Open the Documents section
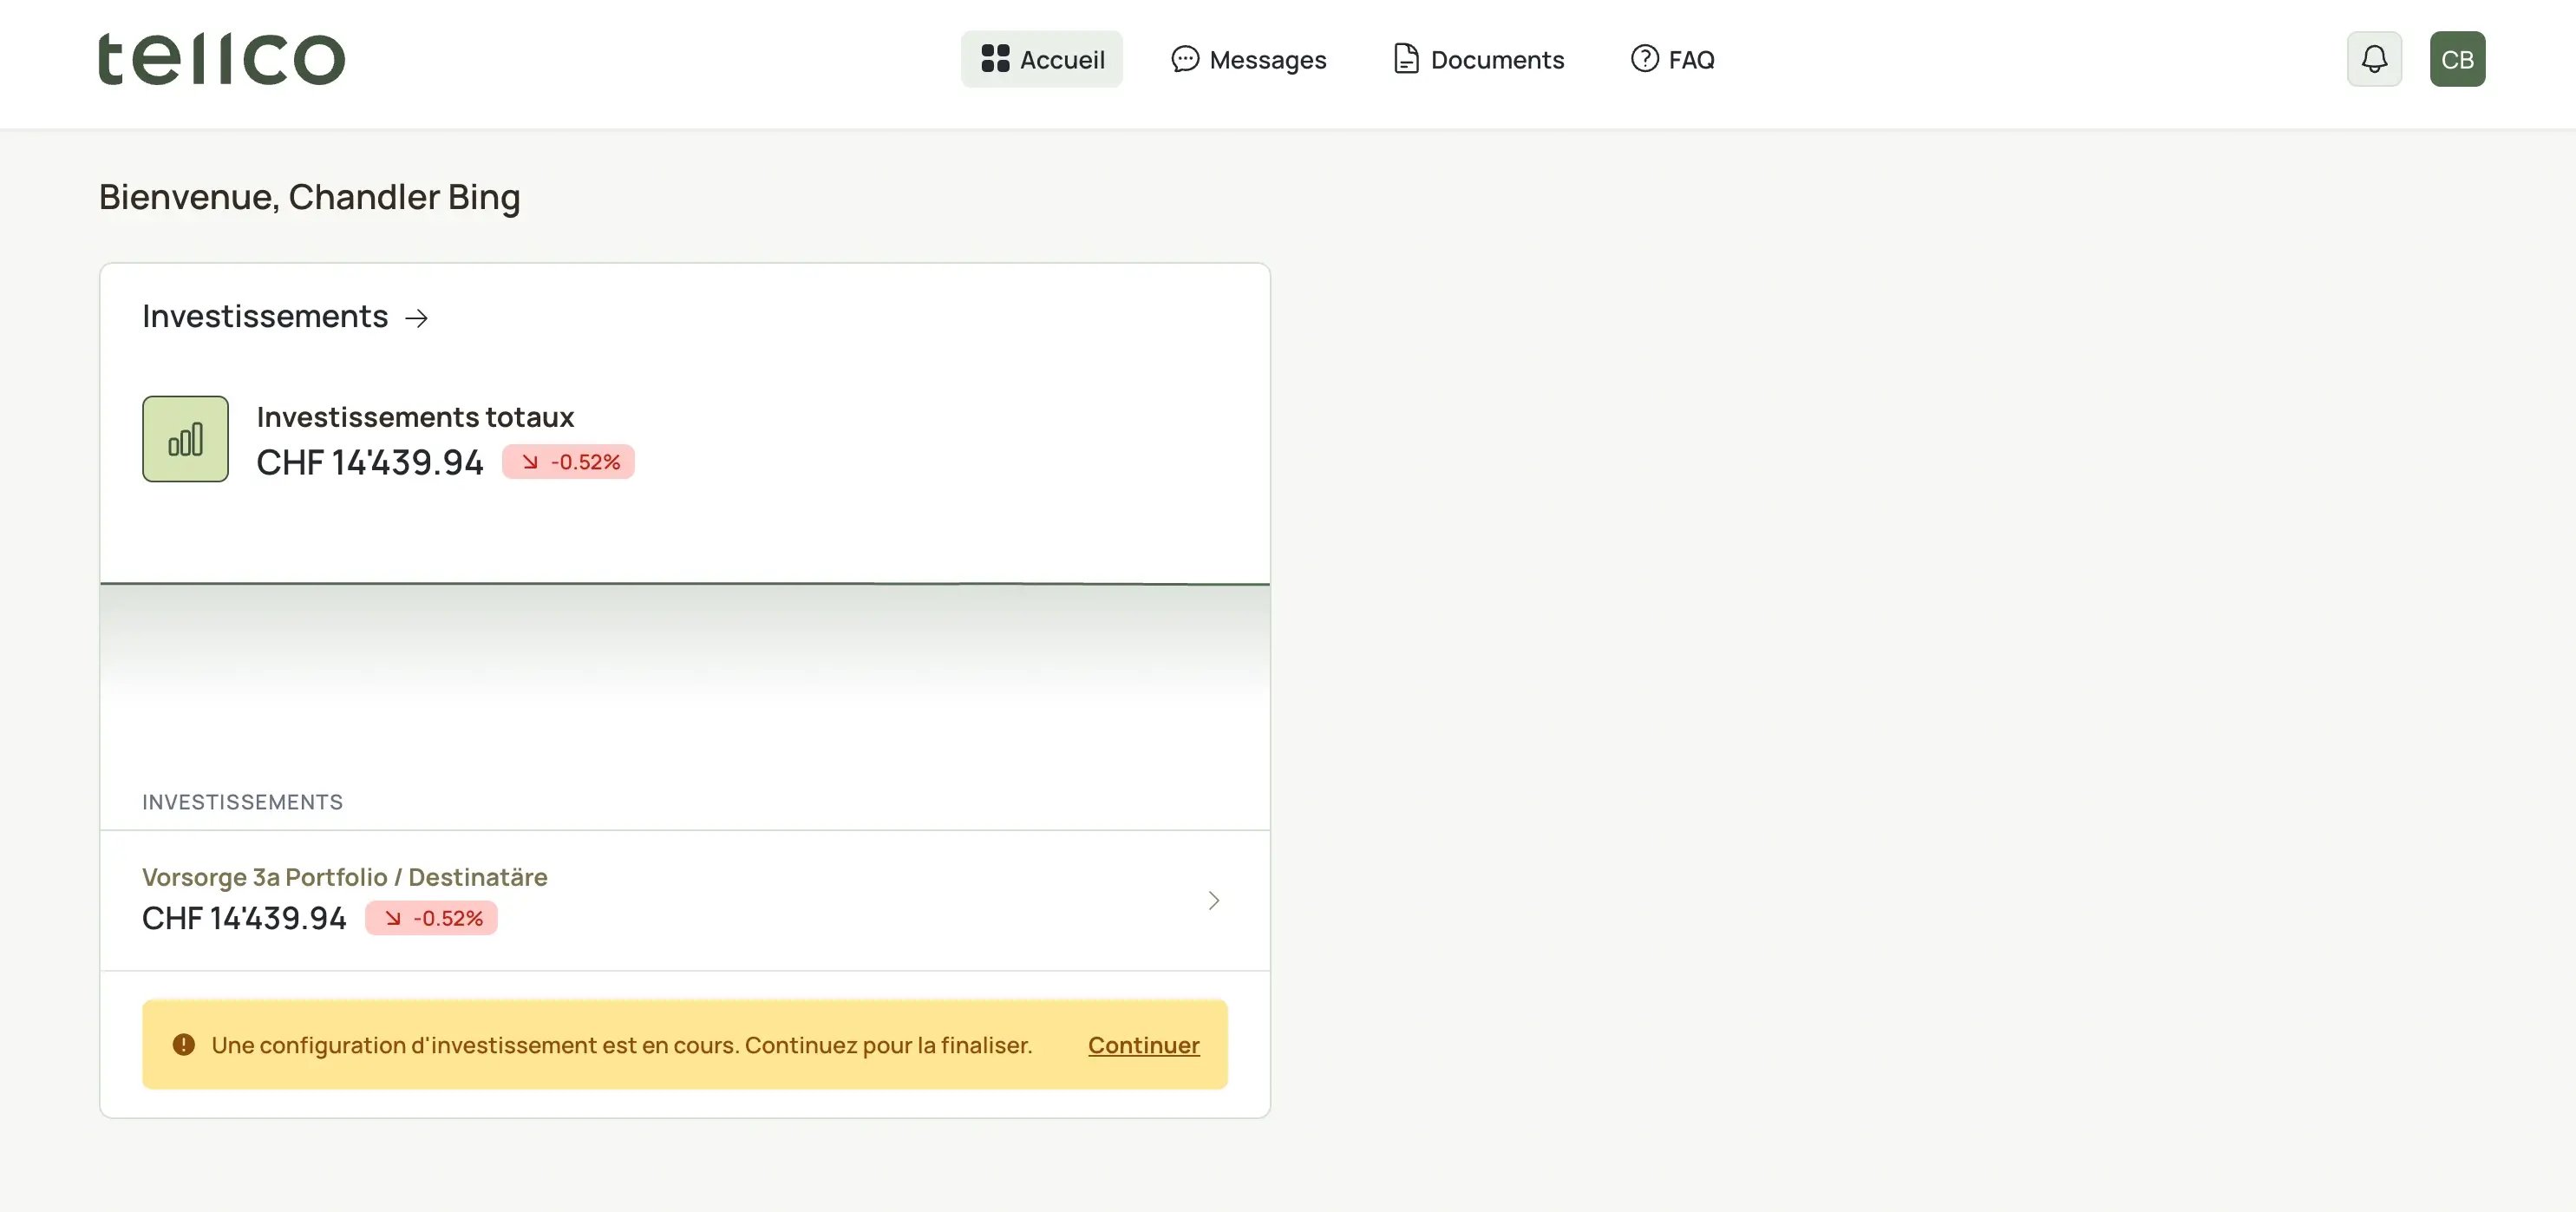 (1478, 59)
